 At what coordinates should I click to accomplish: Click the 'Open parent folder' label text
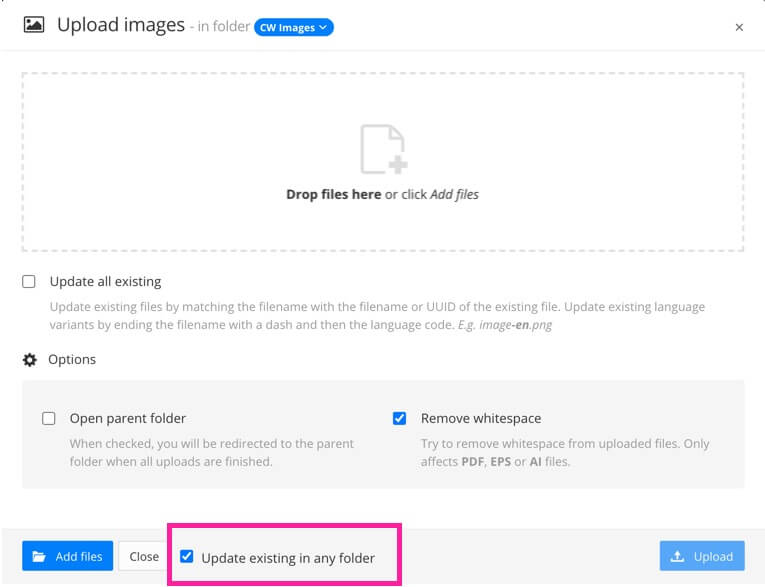[x=128, y=419]
